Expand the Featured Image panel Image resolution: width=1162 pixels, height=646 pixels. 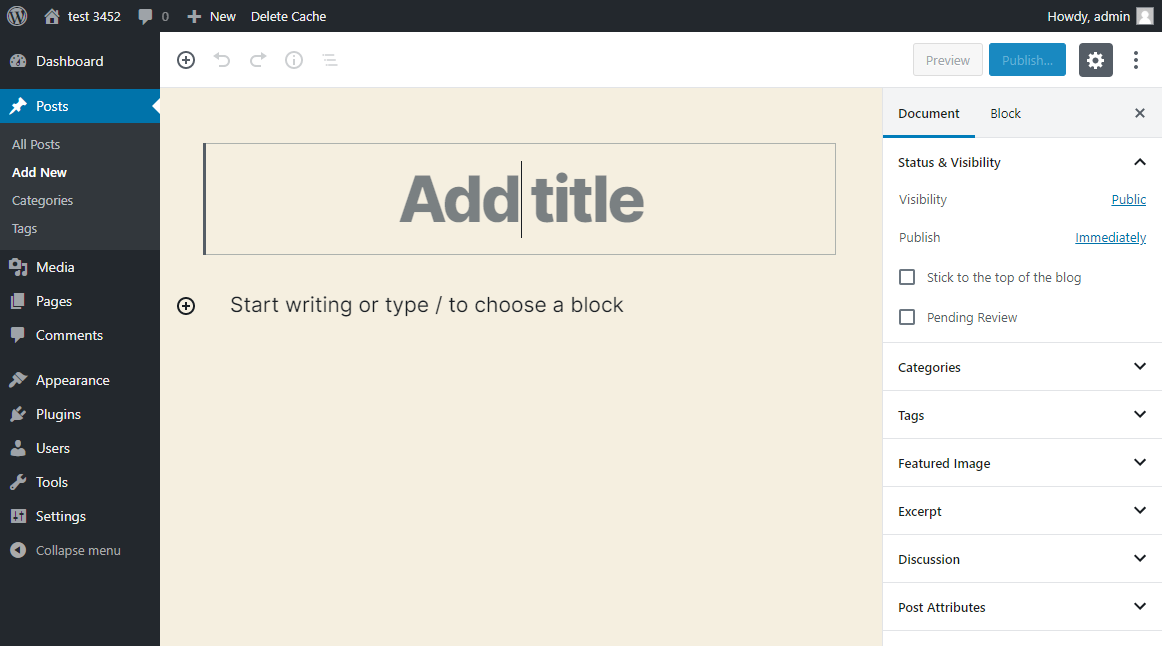(x=1021, y=463)
